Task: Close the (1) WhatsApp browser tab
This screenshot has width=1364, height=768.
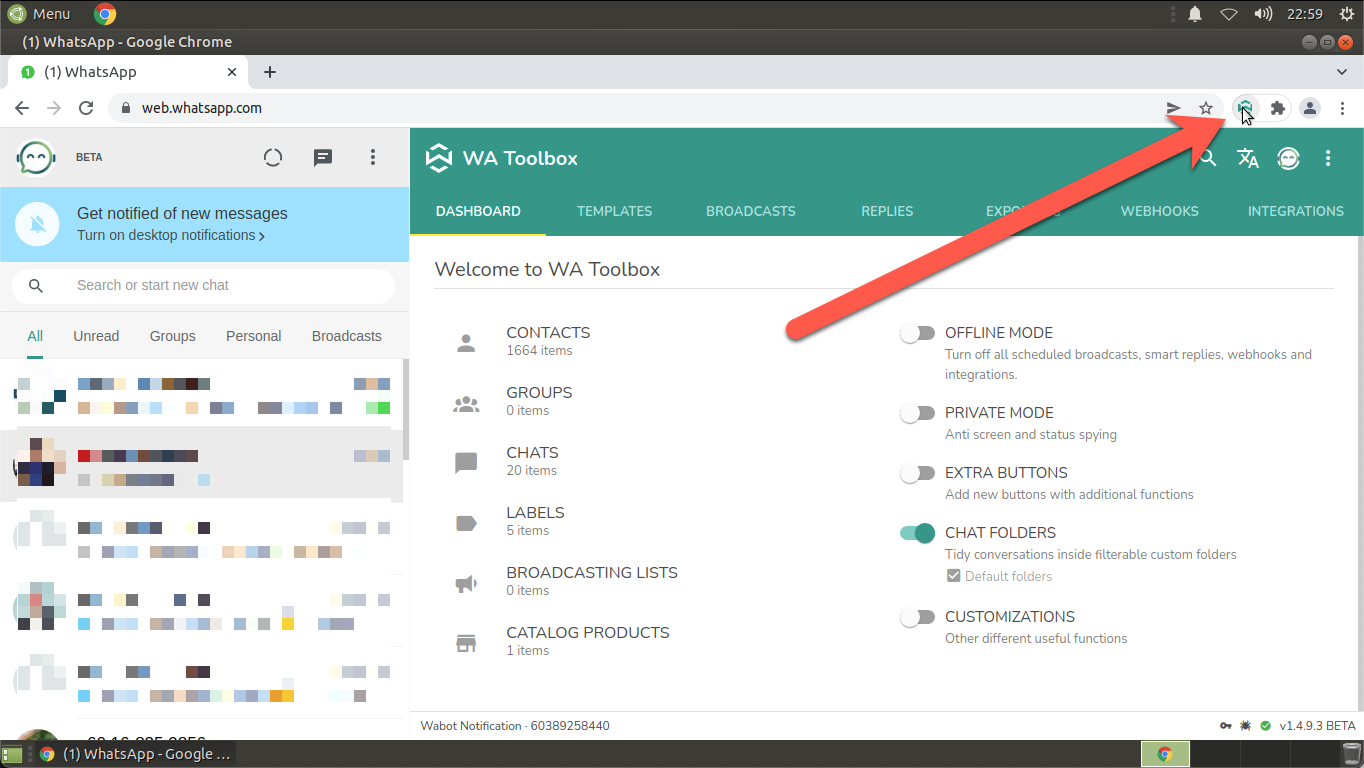Action: click(232, 72)
